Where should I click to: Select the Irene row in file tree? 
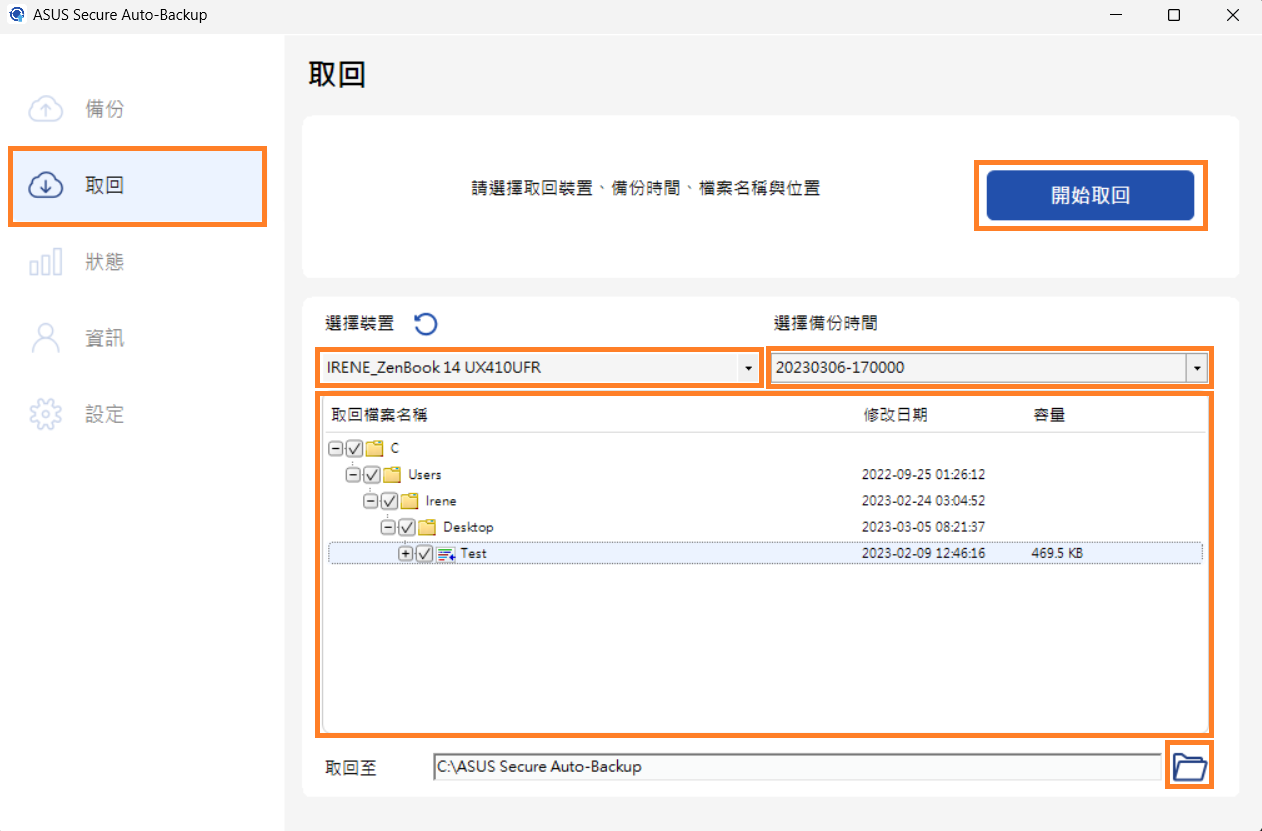(x=441, y=501)
